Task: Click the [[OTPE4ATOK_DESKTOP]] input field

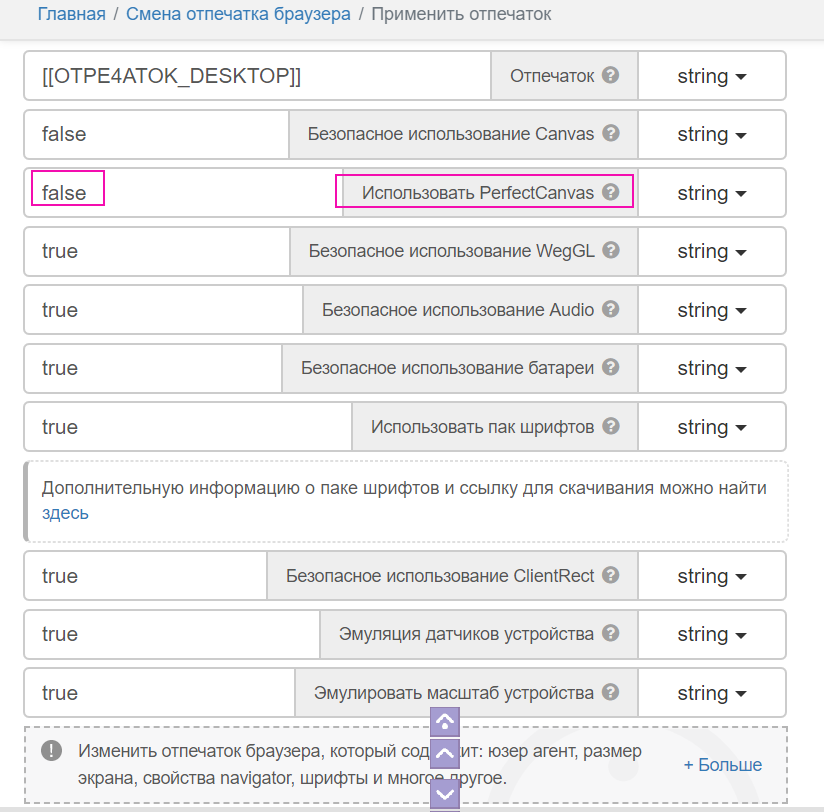Action: pos(257,76)
